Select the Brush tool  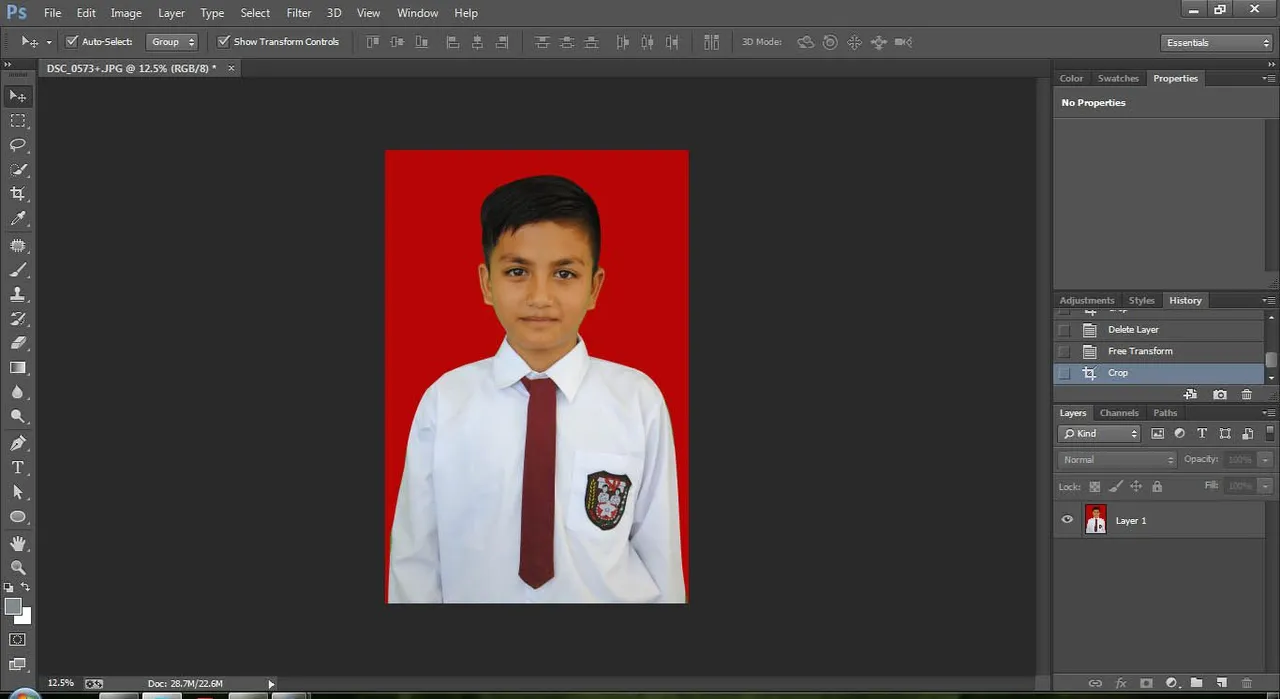[x=18, y=270]
